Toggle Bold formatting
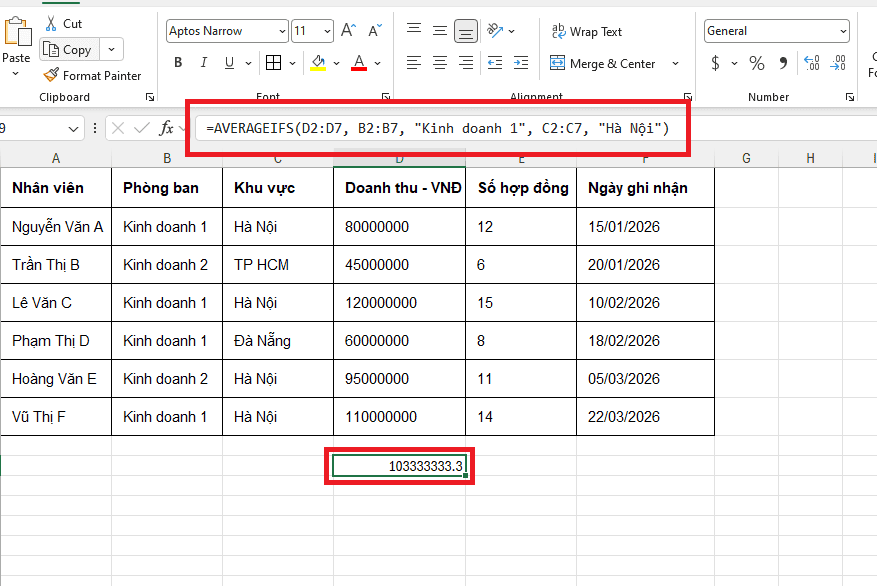Viewport: 877px width, 586px height. tap(178, 63)
